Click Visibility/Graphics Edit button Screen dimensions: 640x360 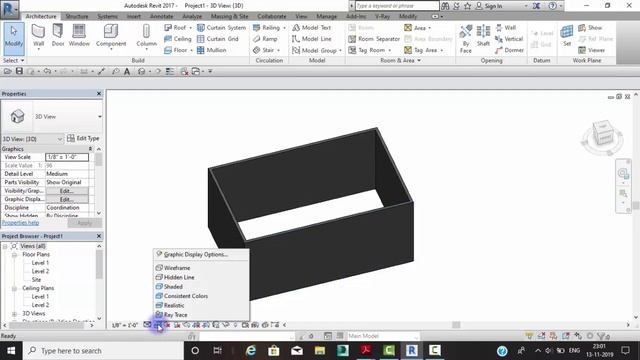[67, 191]
